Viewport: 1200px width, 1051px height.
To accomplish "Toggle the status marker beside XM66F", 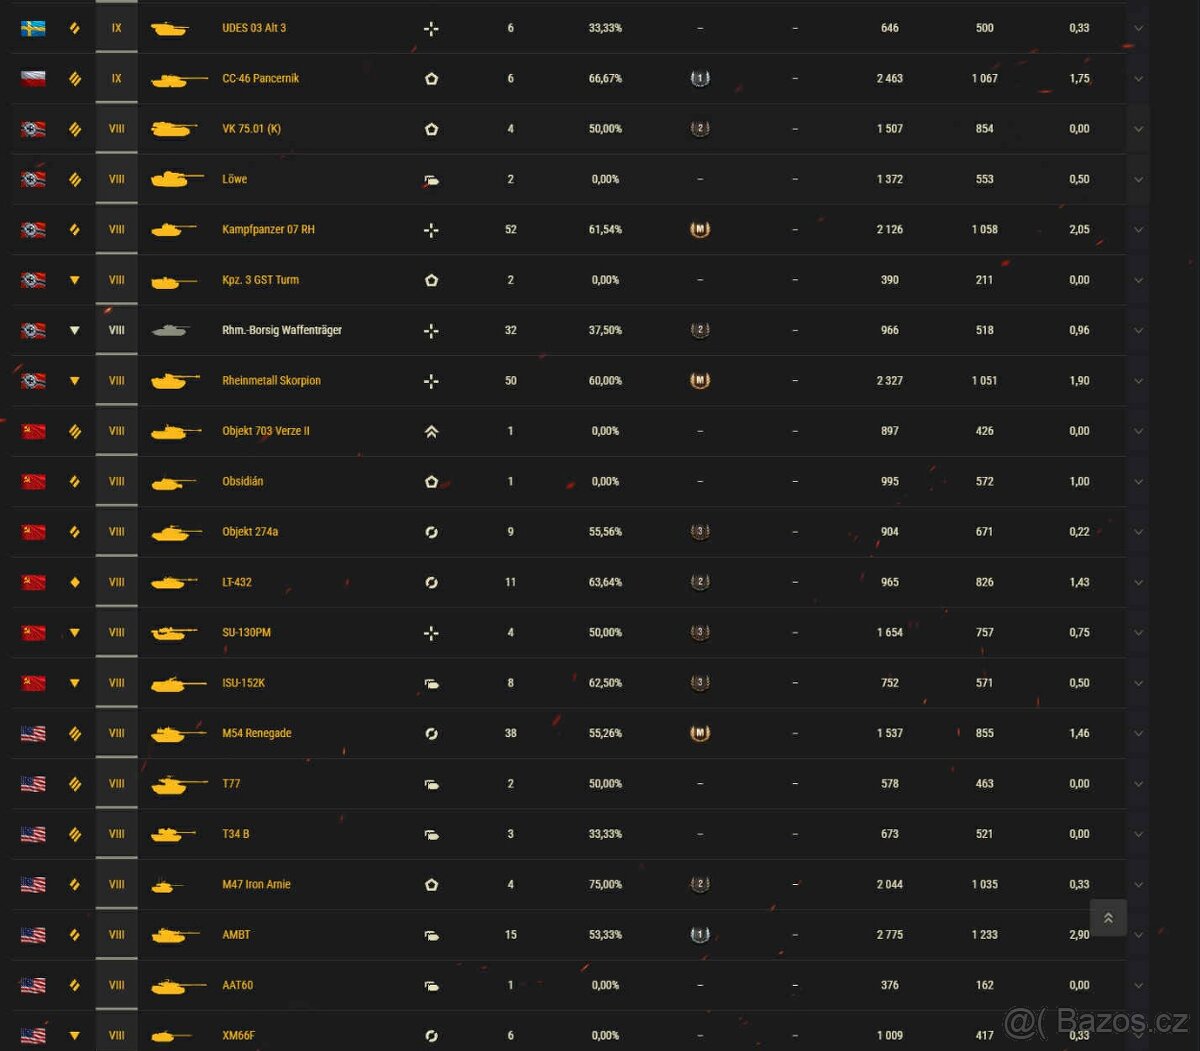I will point(74,1035).
